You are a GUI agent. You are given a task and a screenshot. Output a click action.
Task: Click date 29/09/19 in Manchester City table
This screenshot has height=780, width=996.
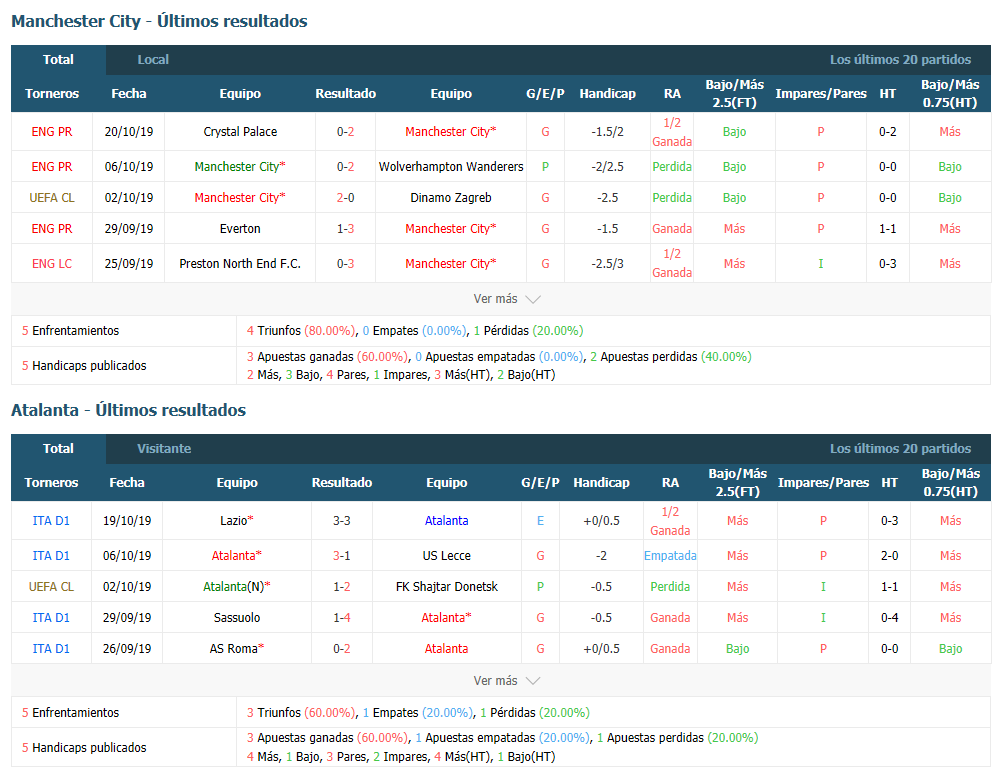[129, 229]
